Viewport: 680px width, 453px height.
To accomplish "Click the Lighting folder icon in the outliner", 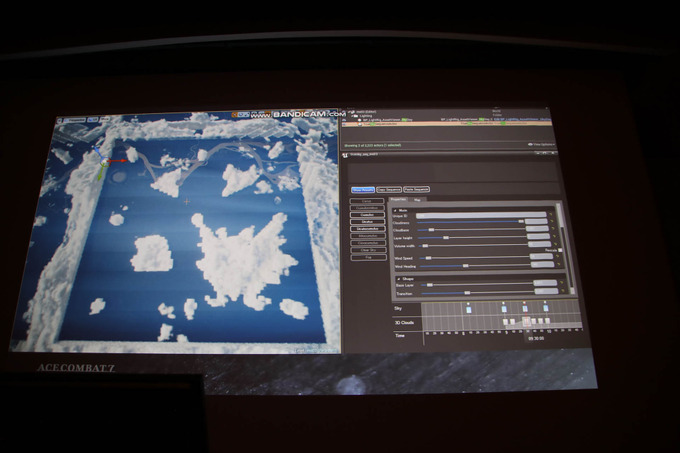I will tap(355, 116).
